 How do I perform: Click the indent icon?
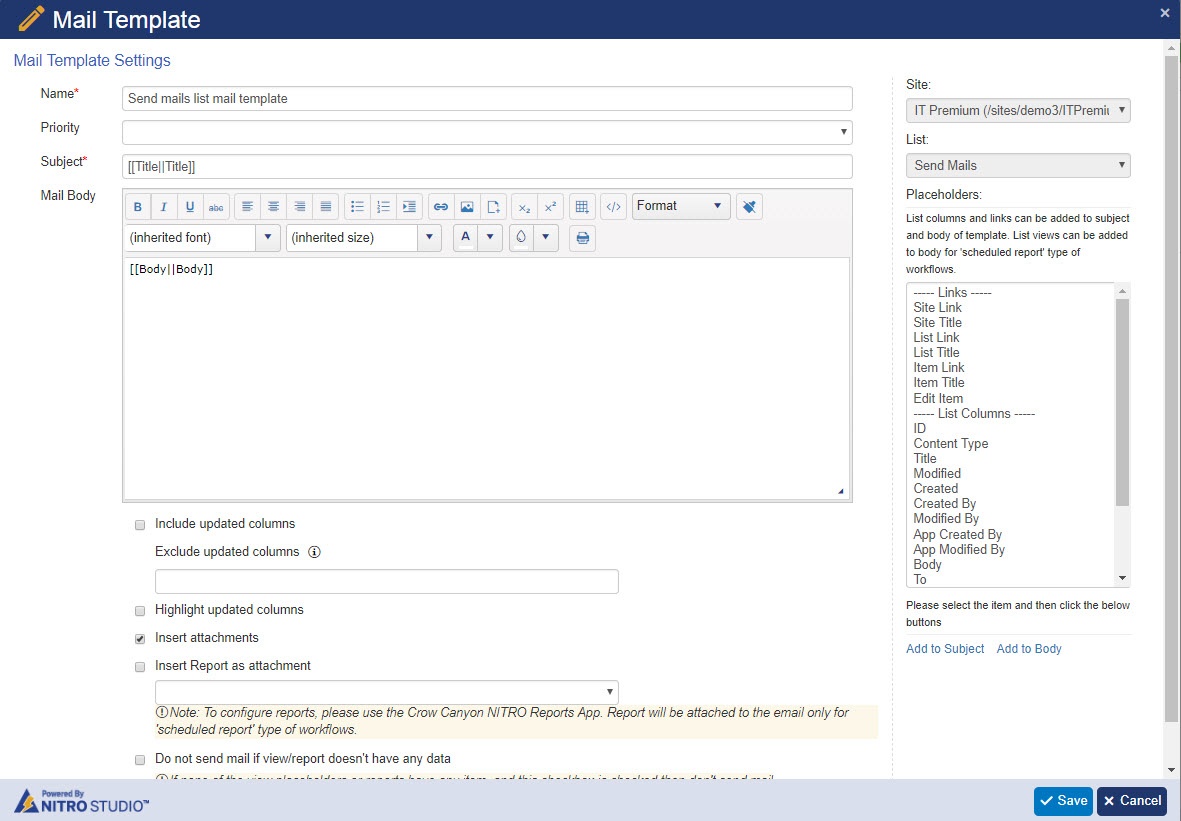pos(410,207)
